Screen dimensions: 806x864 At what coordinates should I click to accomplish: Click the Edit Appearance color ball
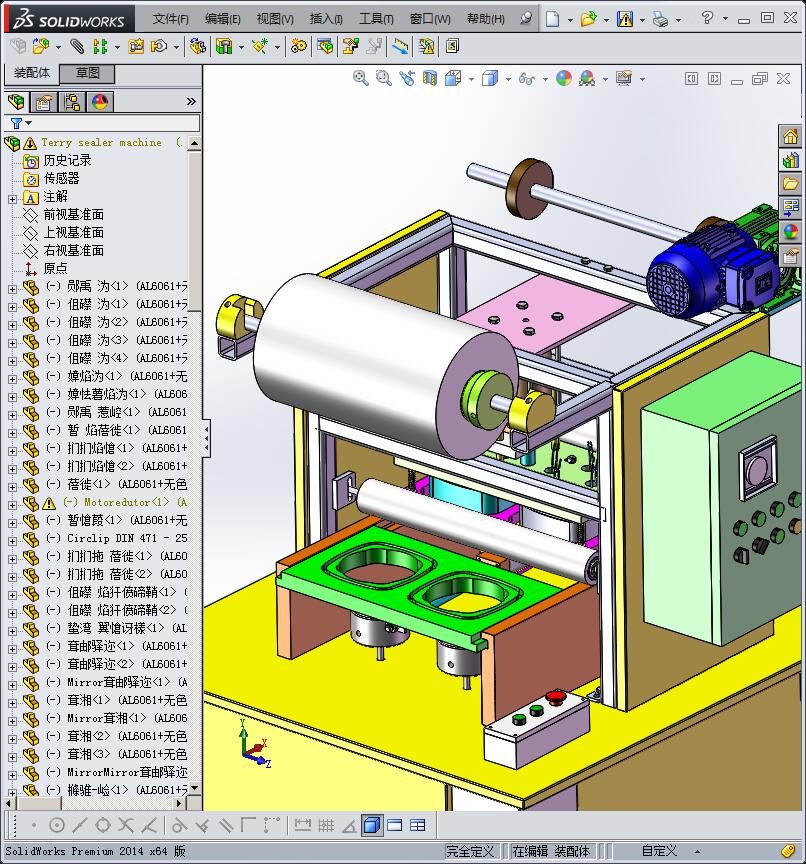[564, 78]
